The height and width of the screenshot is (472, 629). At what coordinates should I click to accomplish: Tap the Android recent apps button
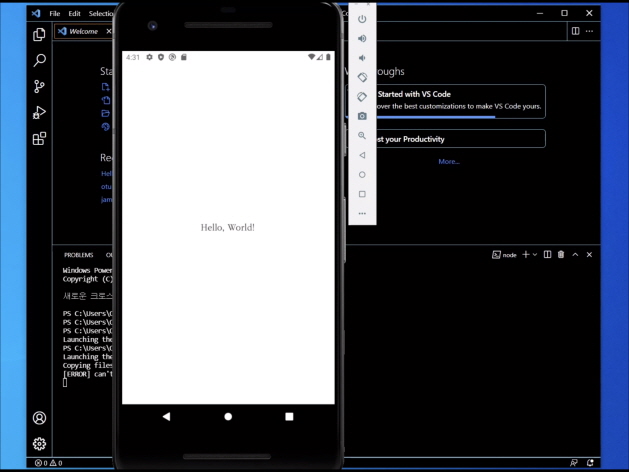[x=289, y=417]
